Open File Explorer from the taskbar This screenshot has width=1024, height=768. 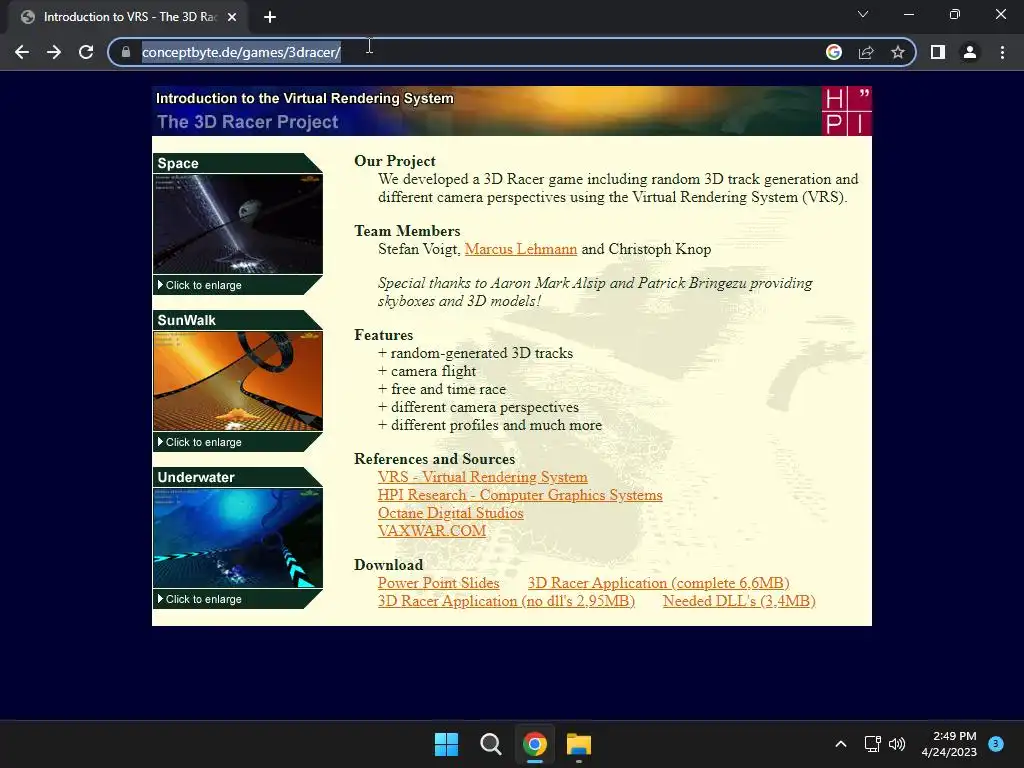click(579, 744)
